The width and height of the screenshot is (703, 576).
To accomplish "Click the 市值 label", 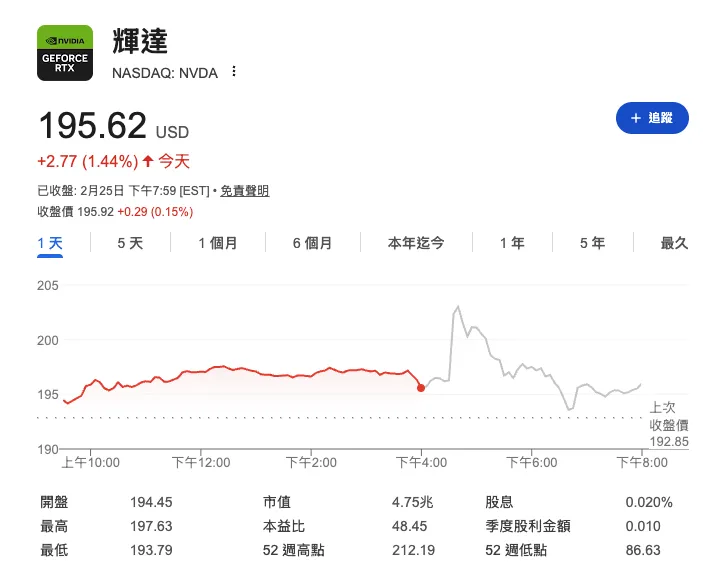I will (x=277, y=502).
